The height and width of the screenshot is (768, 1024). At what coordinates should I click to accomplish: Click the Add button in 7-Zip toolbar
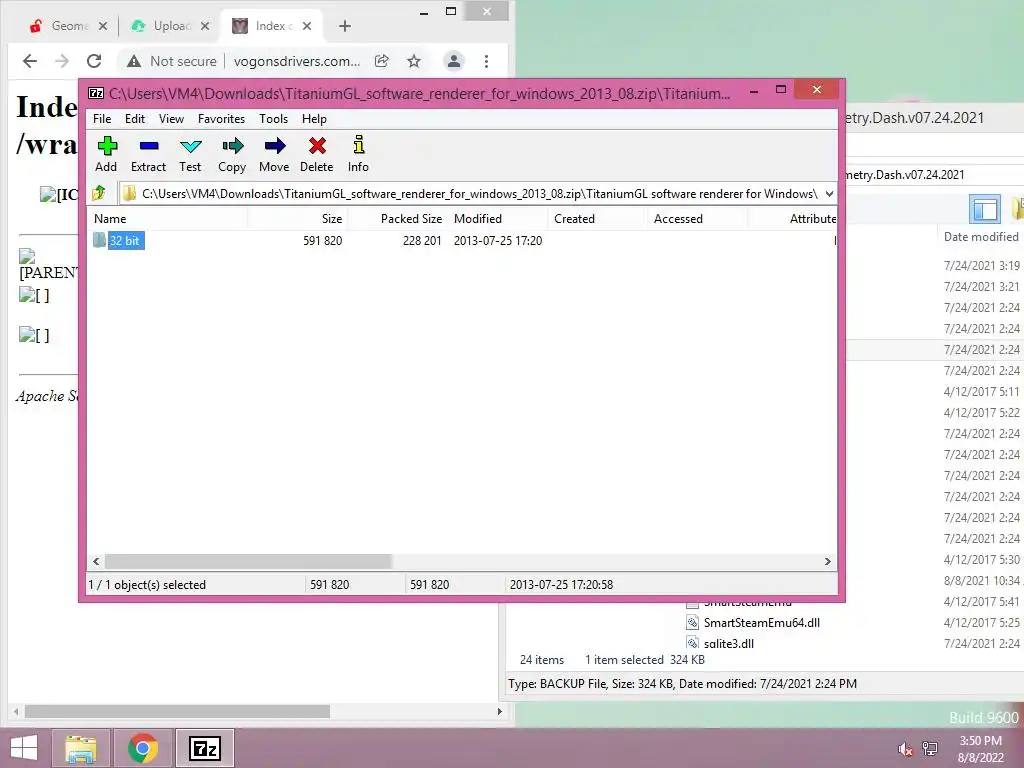pos(106,154)
